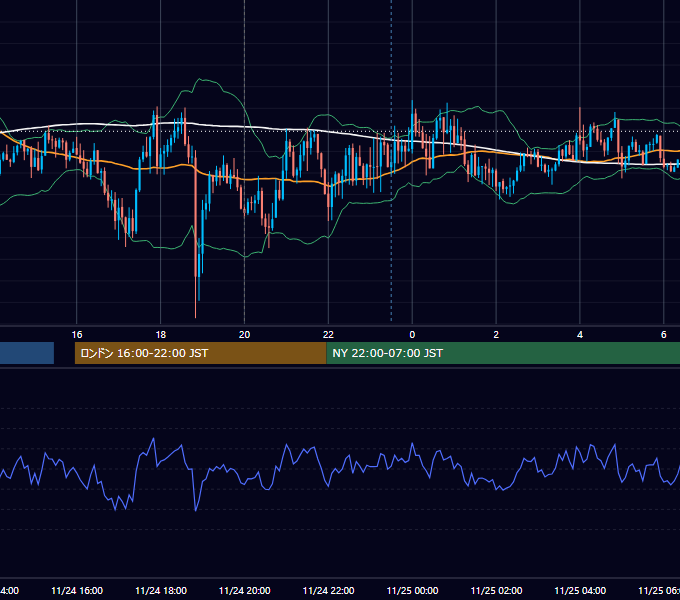Click the dotted blue vertical time marker

pos(391,160)
